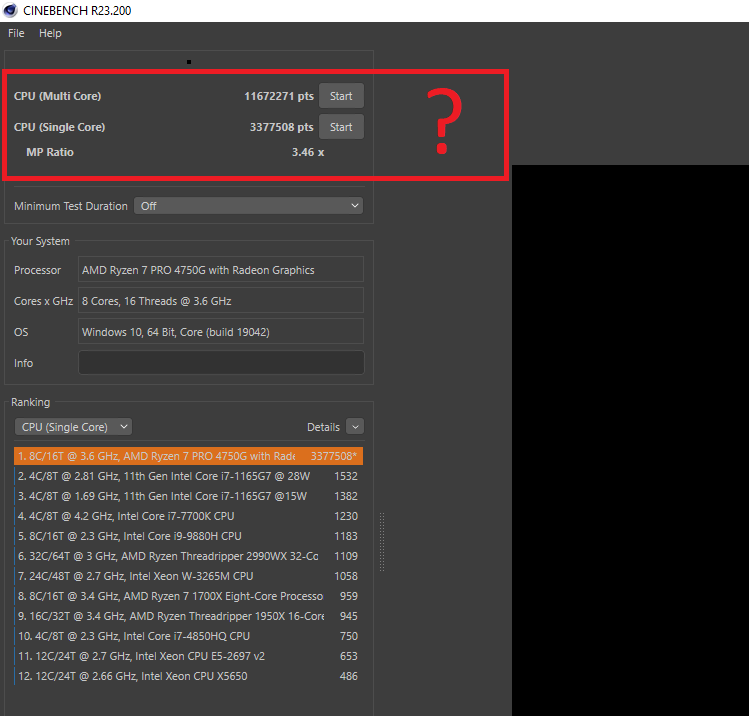Select the i7-1165G7 @ 28W ranking row
This screenshot has width=749, height=716.
point(188,476)
